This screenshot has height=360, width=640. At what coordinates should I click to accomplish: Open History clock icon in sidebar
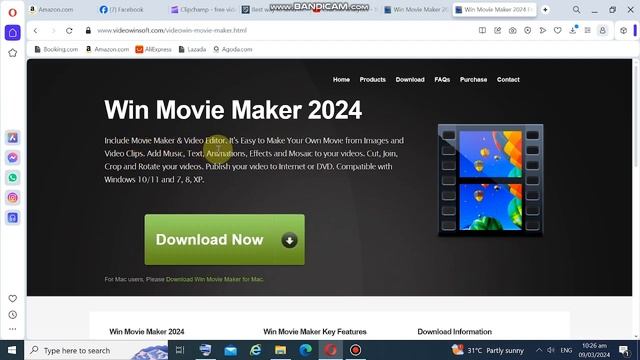13,315
